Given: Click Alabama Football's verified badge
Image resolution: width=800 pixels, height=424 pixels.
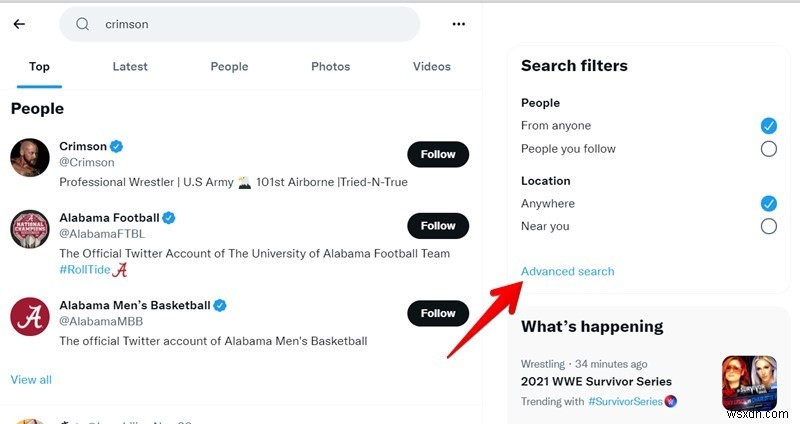Looking at the screenshot, I should (169, 217).
